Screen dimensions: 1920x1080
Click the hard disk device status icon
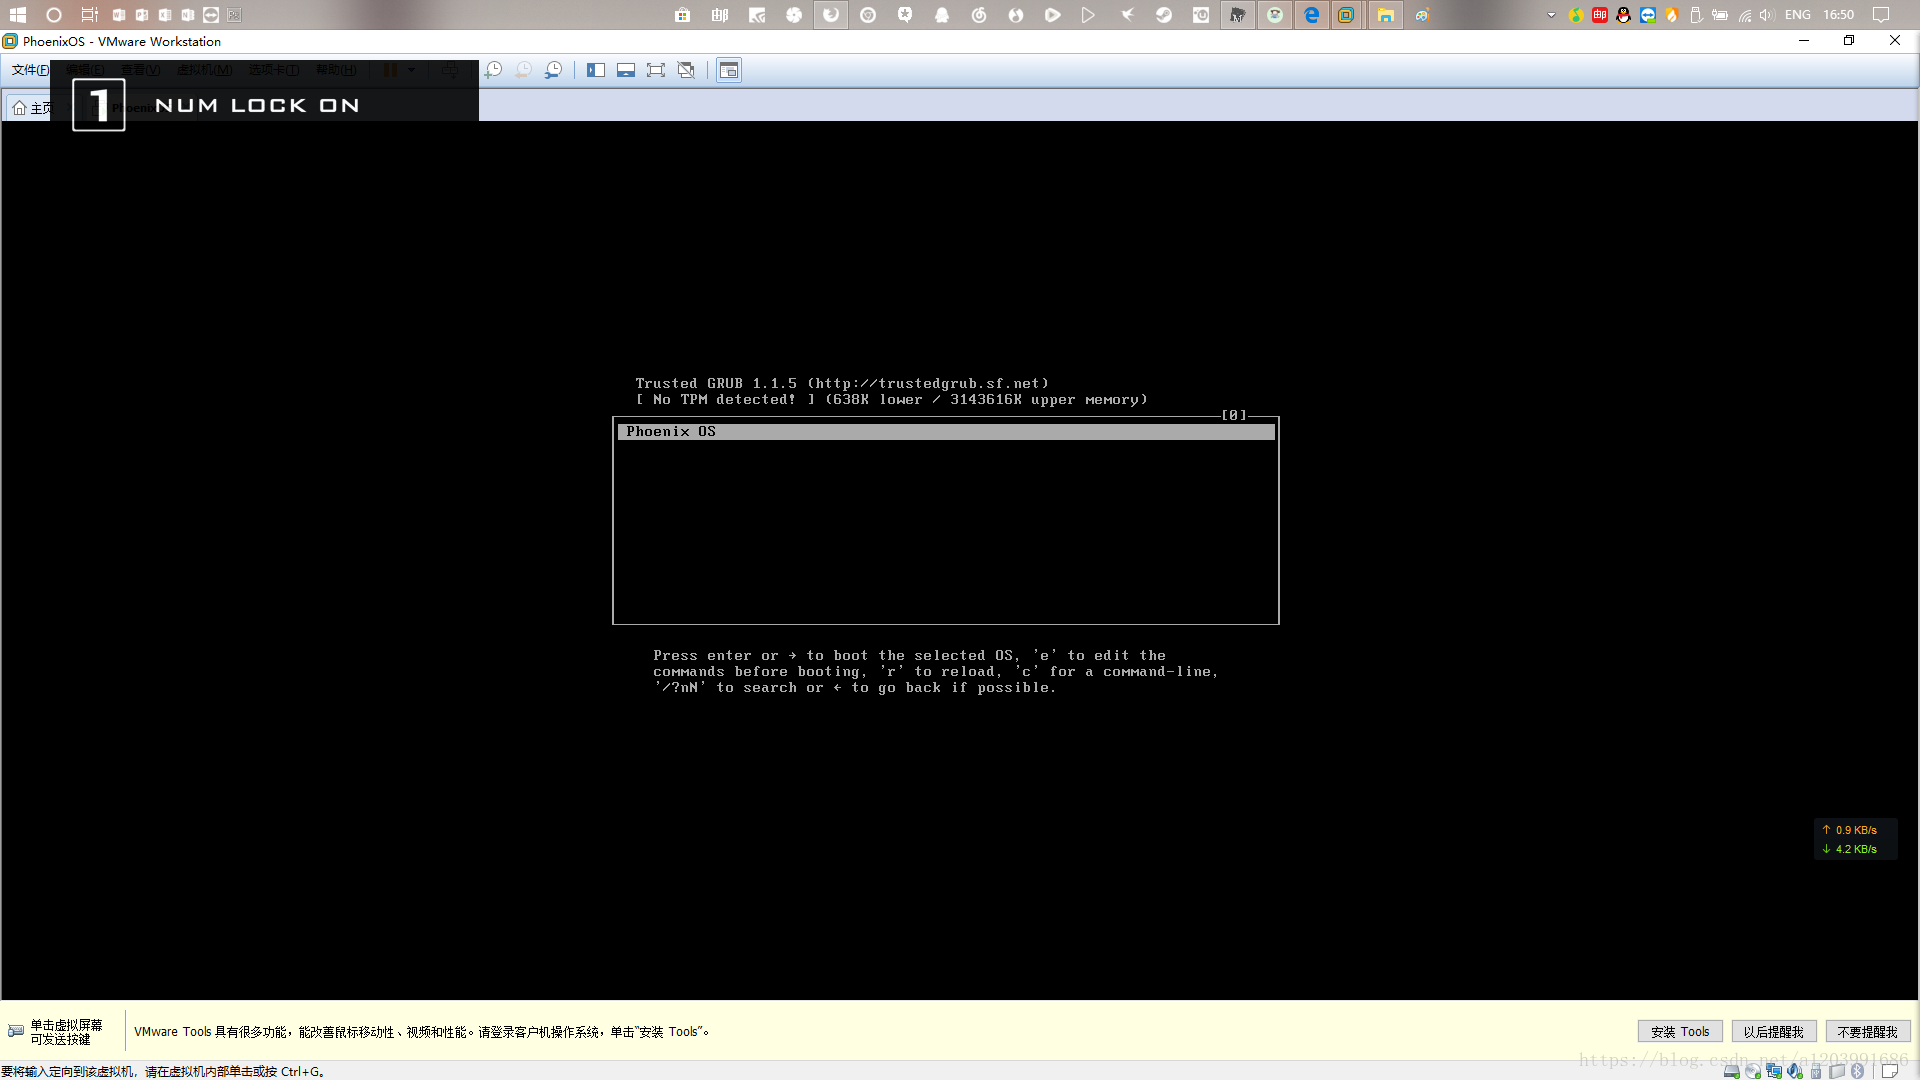click(x=1732, y=1071)
